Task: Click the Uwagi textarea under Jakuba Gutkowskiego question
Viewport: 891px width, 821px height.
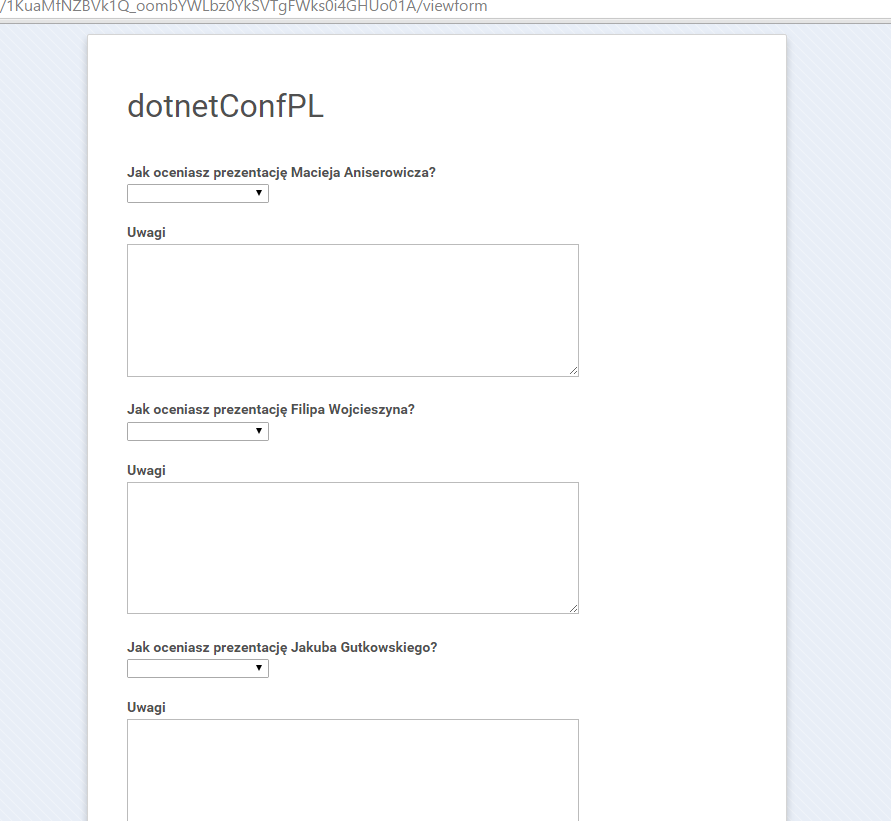Action: [353, 770]
